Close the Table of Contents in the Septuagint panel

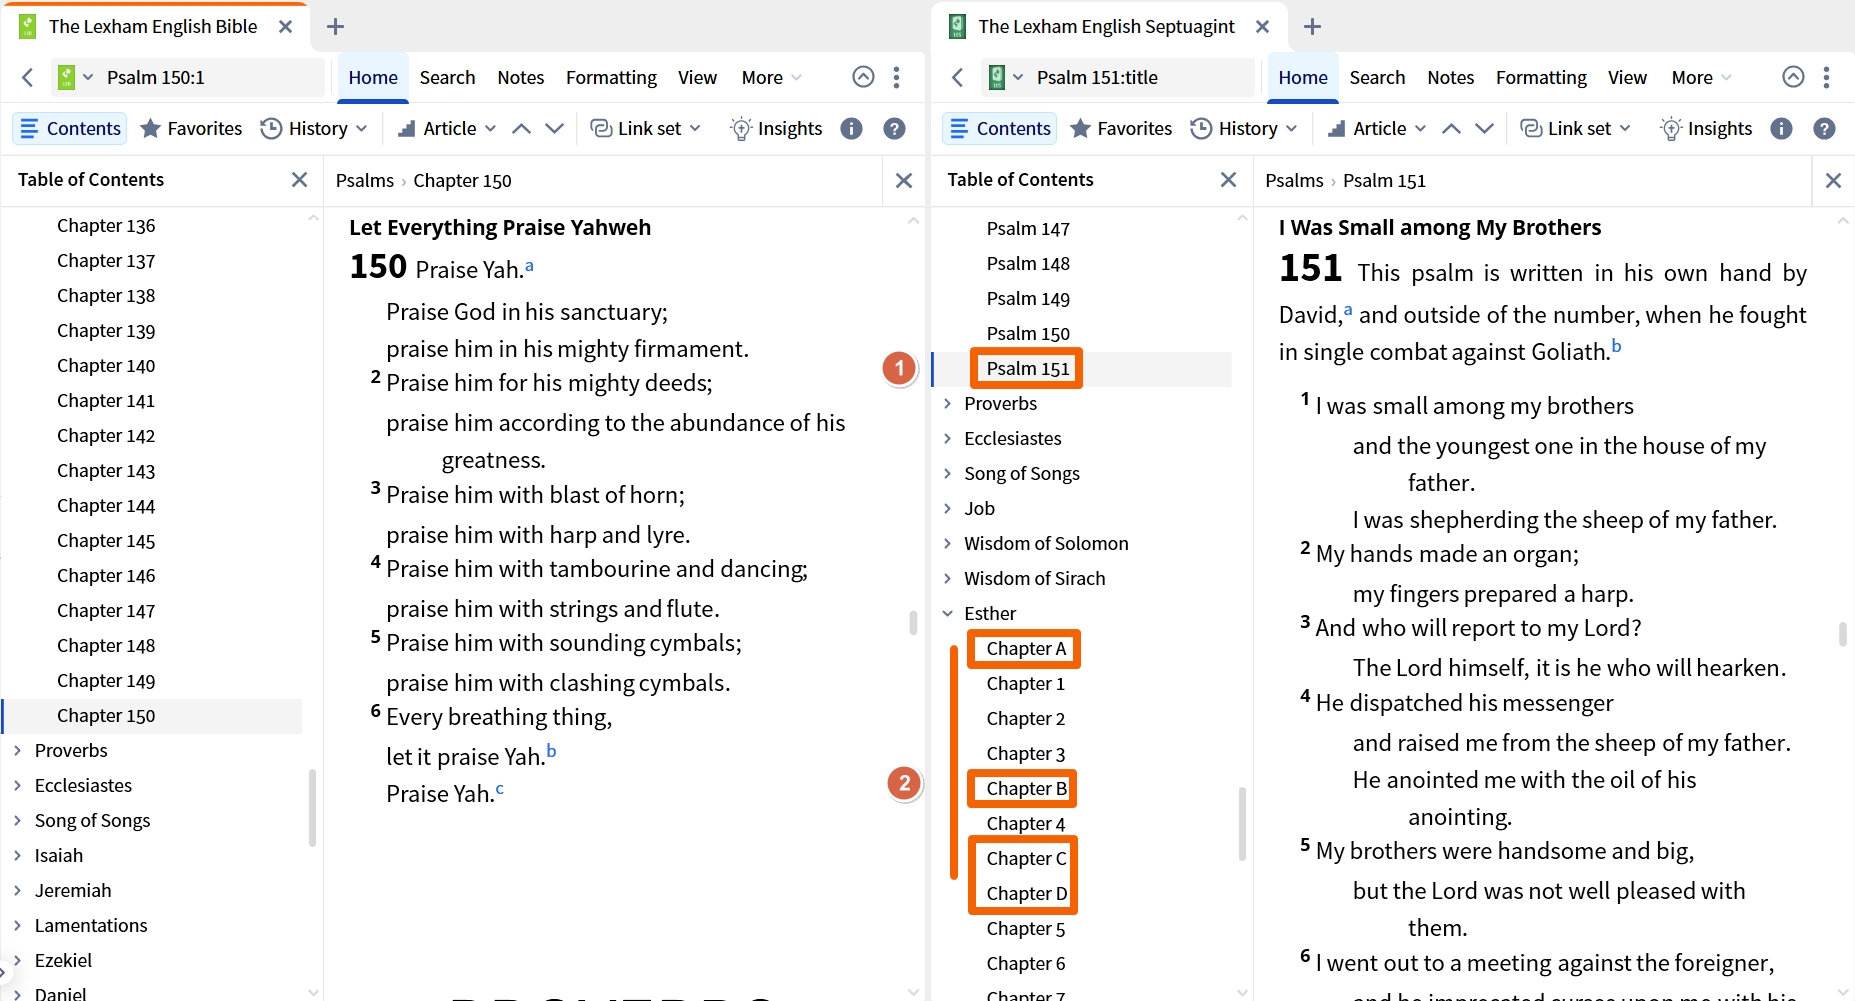click(1229, 180)
